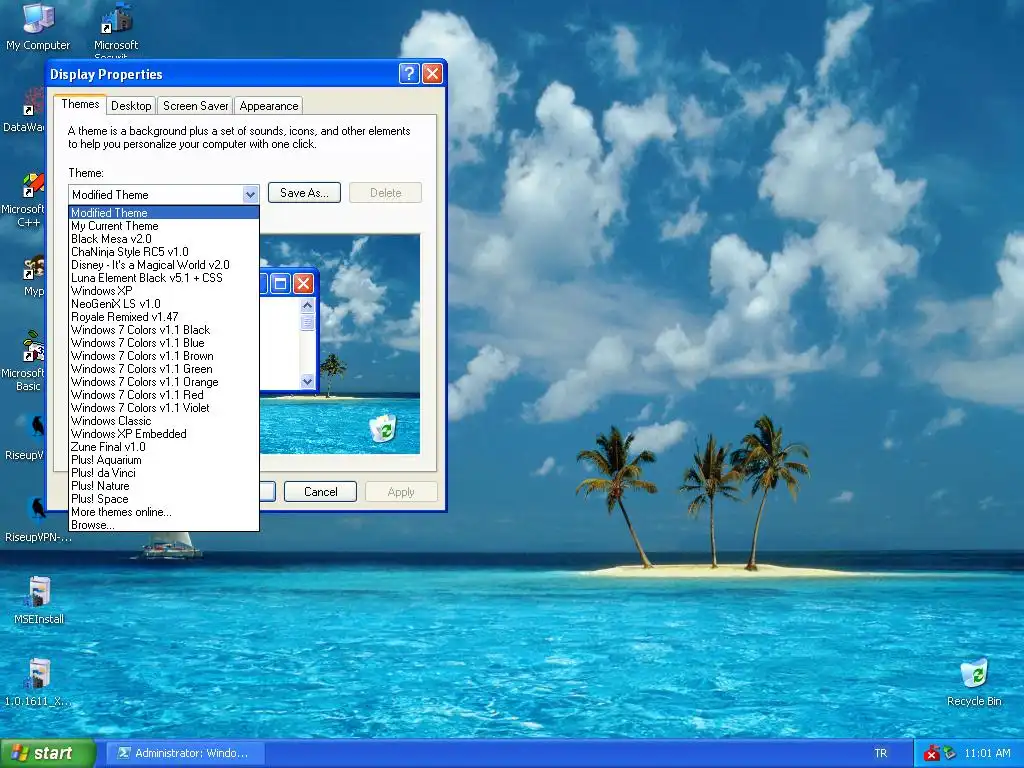Choose Disney - It's a Magical World v2.0
This screenshot has width=1024, height=768.
[164, 265]
